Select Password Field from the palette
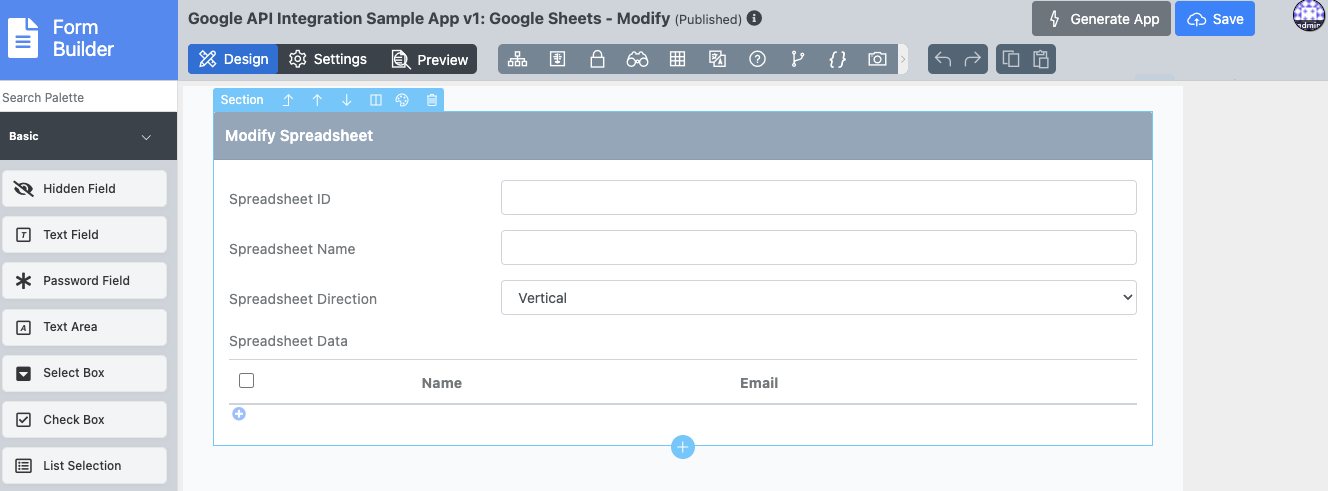The width and height of the screenshot is (1328, 491). [x=85, y=280]
